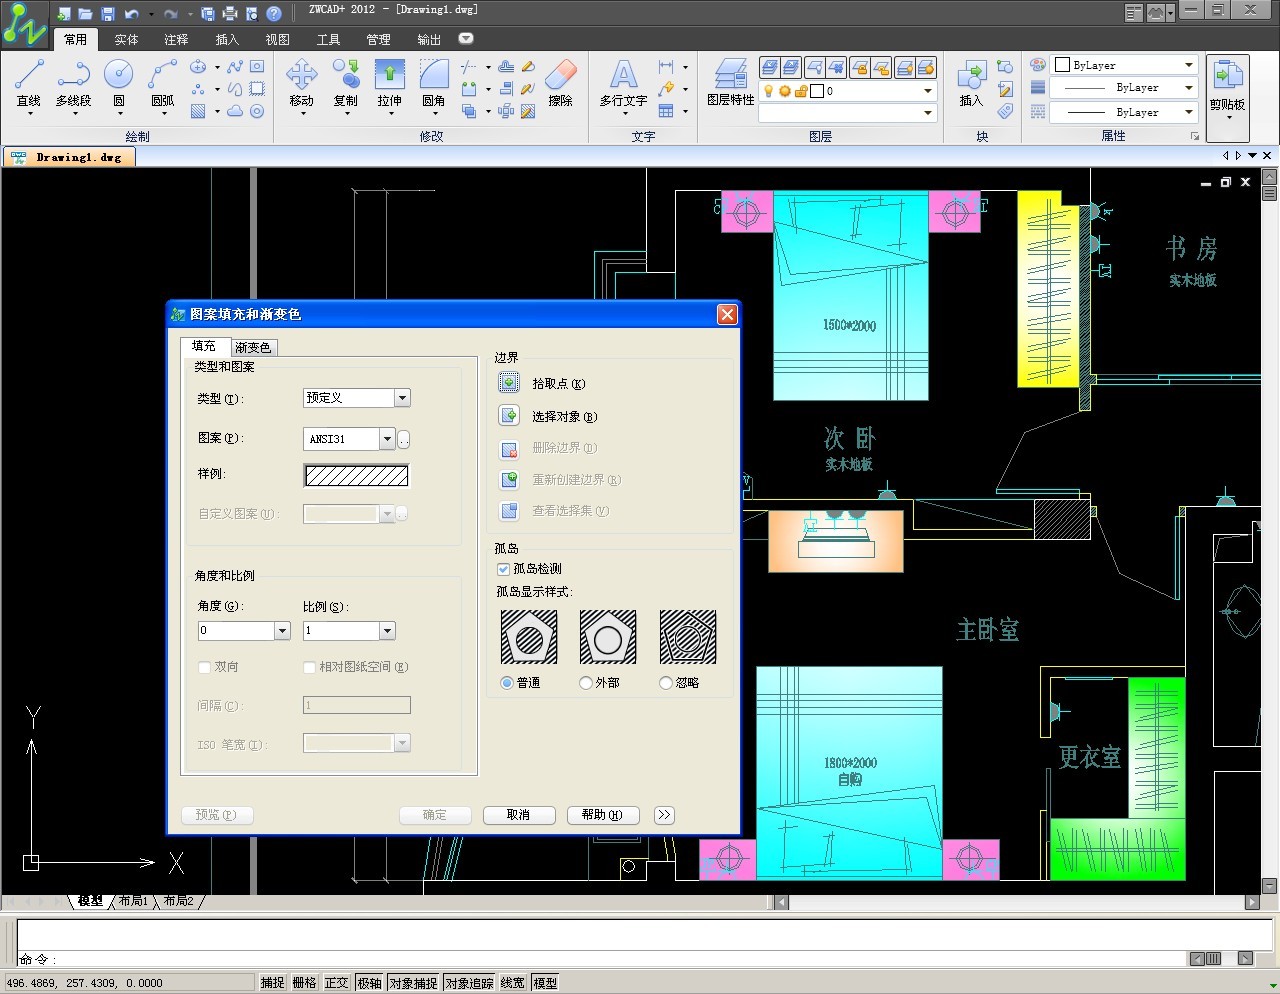This screenshot has width=1280, height=994.
Task: Click the hatch pattern sample swatch
Action: coord(356,476)
